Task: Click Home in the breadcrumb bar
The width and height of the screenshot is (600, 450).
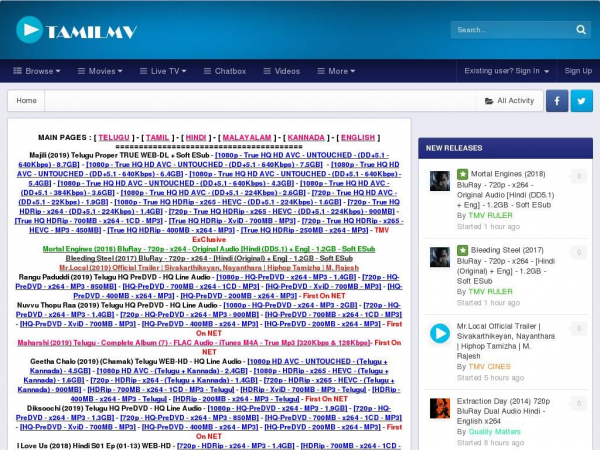Action: coord(27,101)
